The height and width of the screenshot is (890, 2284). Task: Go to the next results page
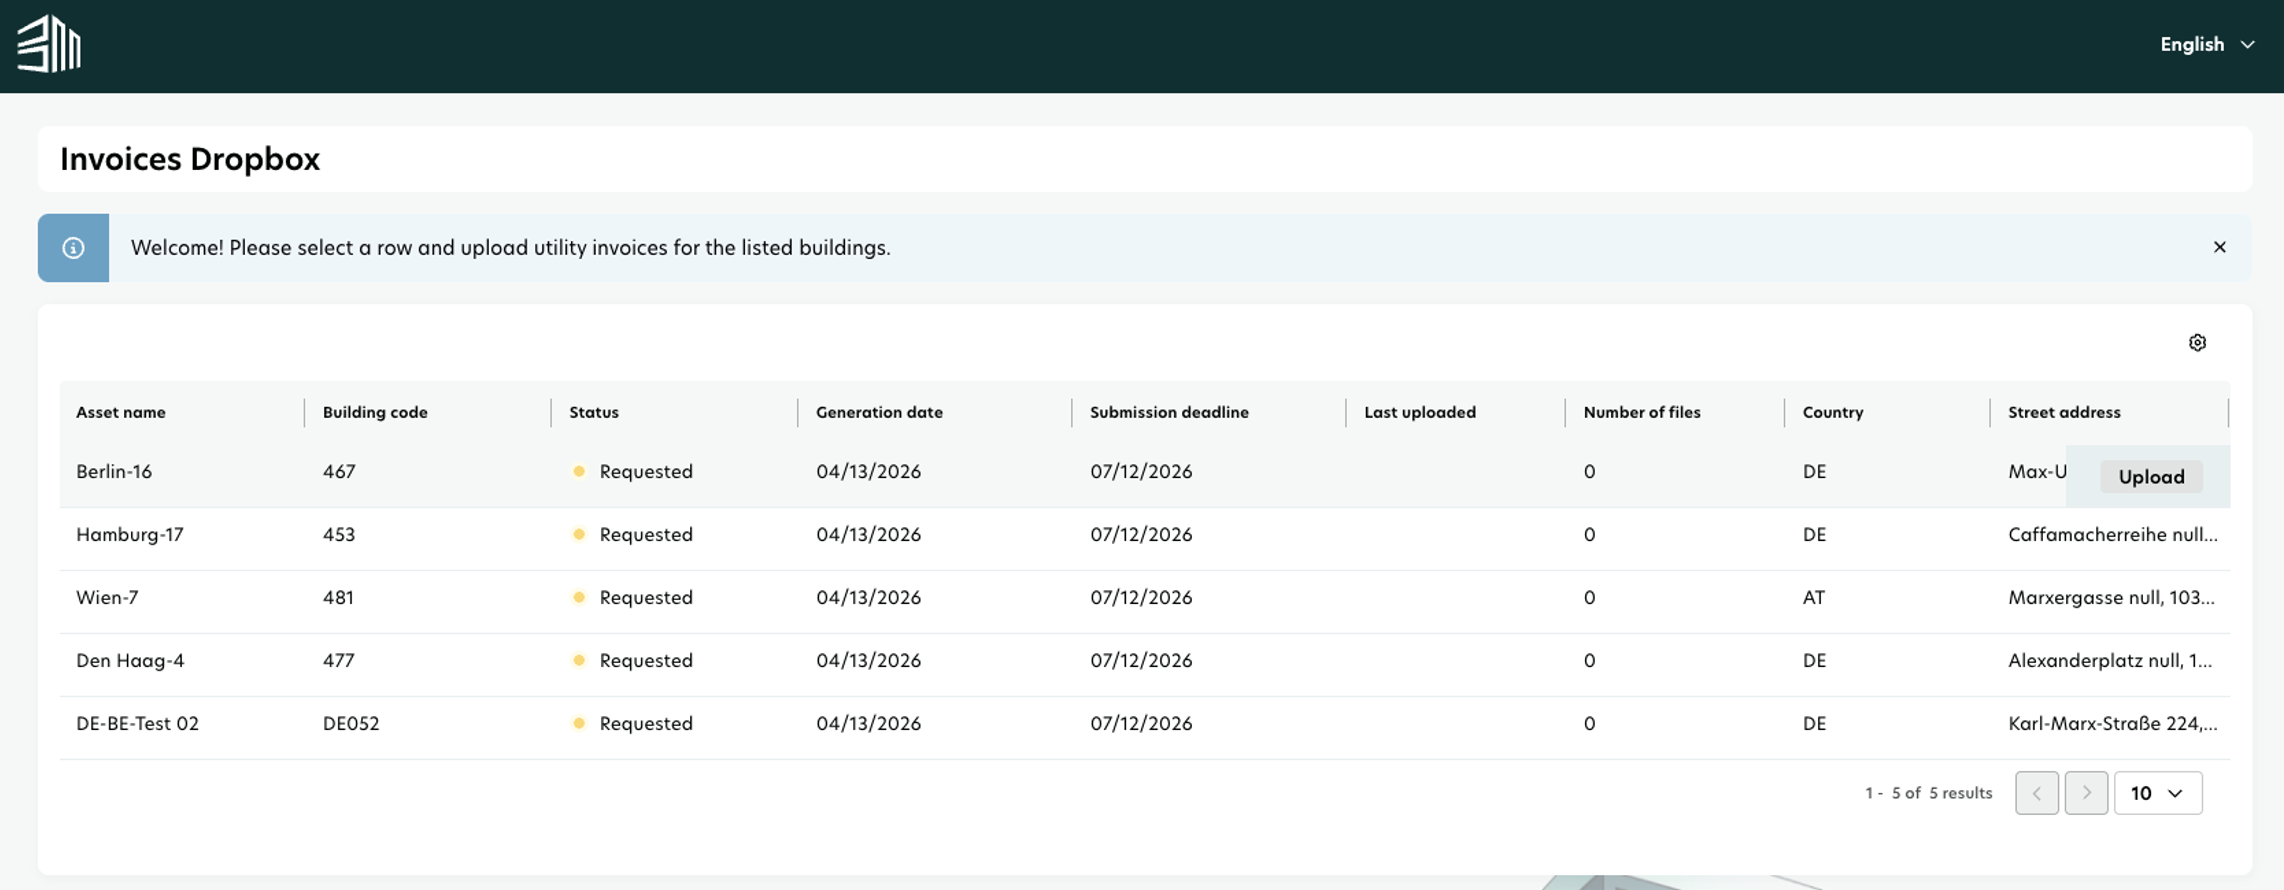tap(2086, 793)
